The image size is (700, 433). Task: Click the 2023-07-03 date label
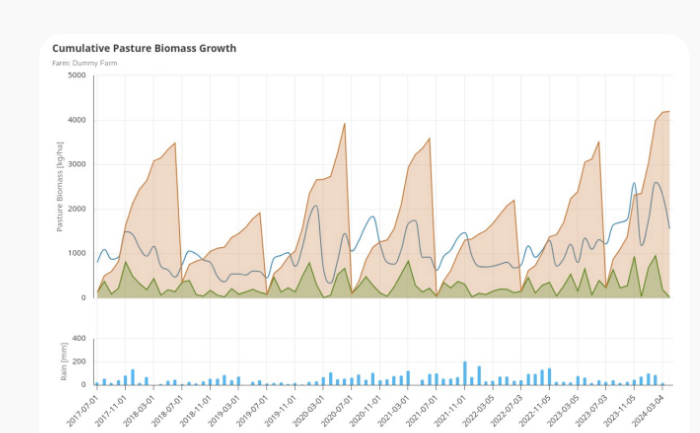pos(592,411)
